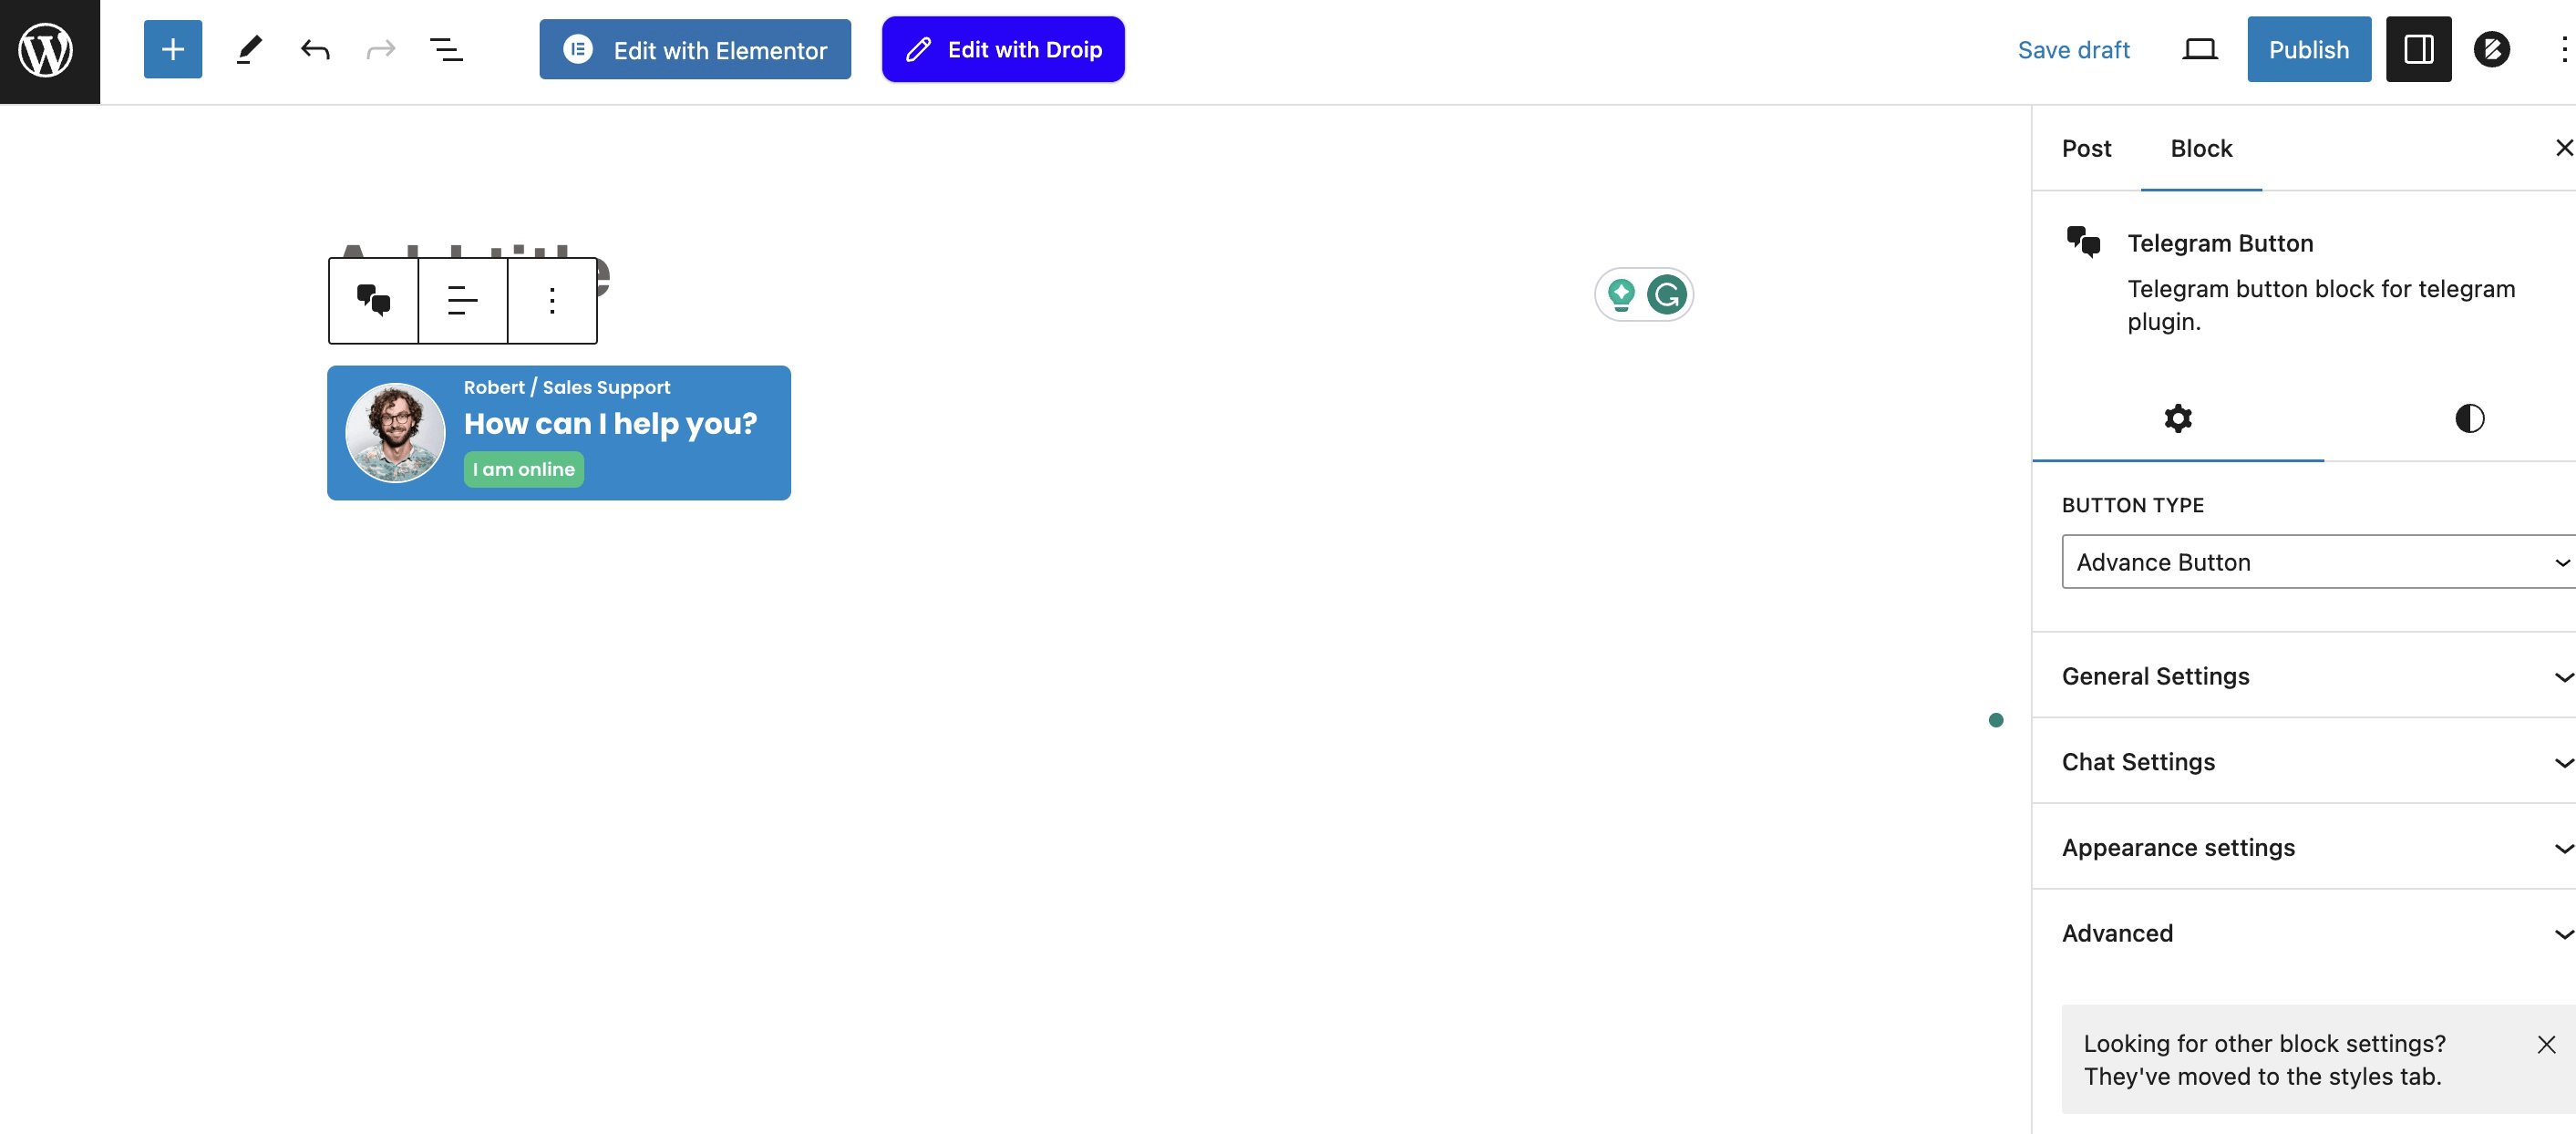2576x1134 pixels.
Task: Select the gear Settings tab
Action: tap(2177, 418)
